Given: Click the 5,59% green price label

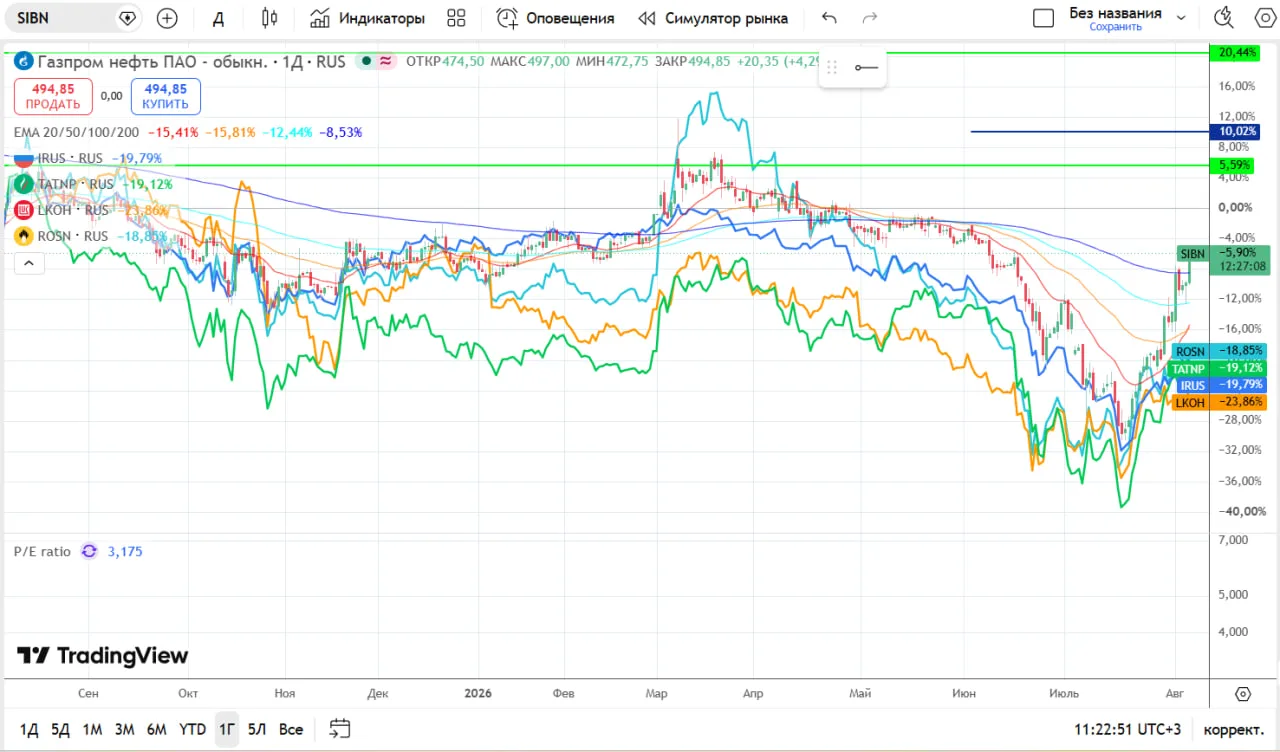Looking at the screenshot, I should click(x=1233, y=164).
